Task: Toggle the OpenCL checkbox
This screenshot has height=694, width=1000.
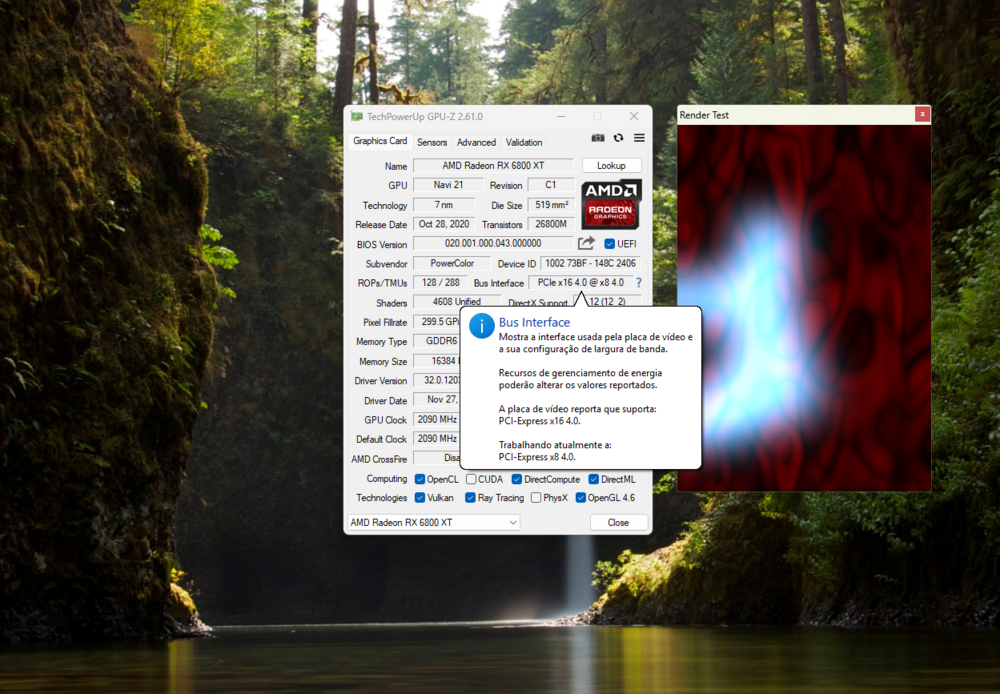Action: click(x=420, y=479)
